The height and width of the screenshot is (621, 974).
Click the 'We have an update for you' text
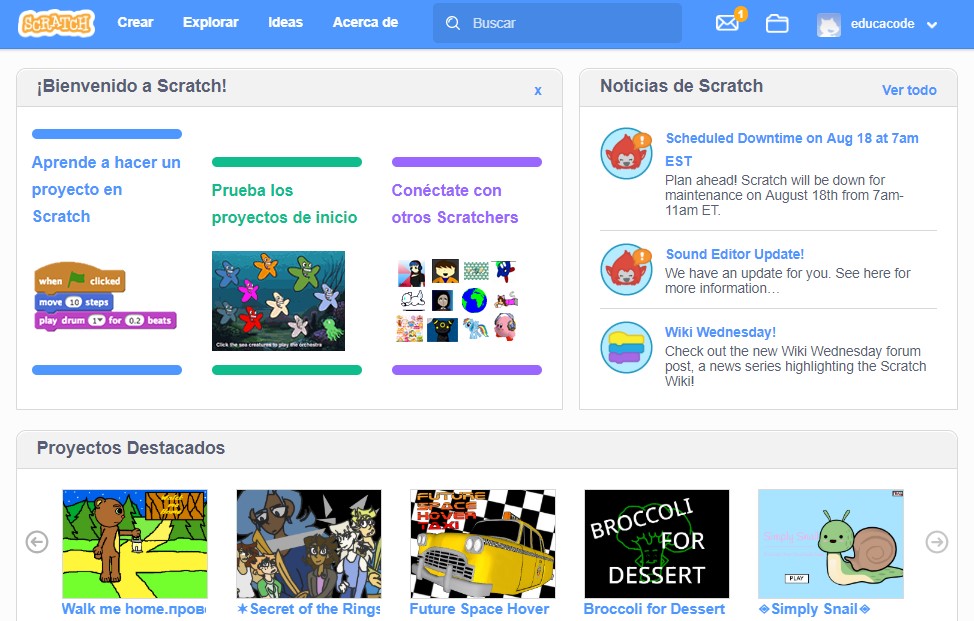[x=788, y=281]
